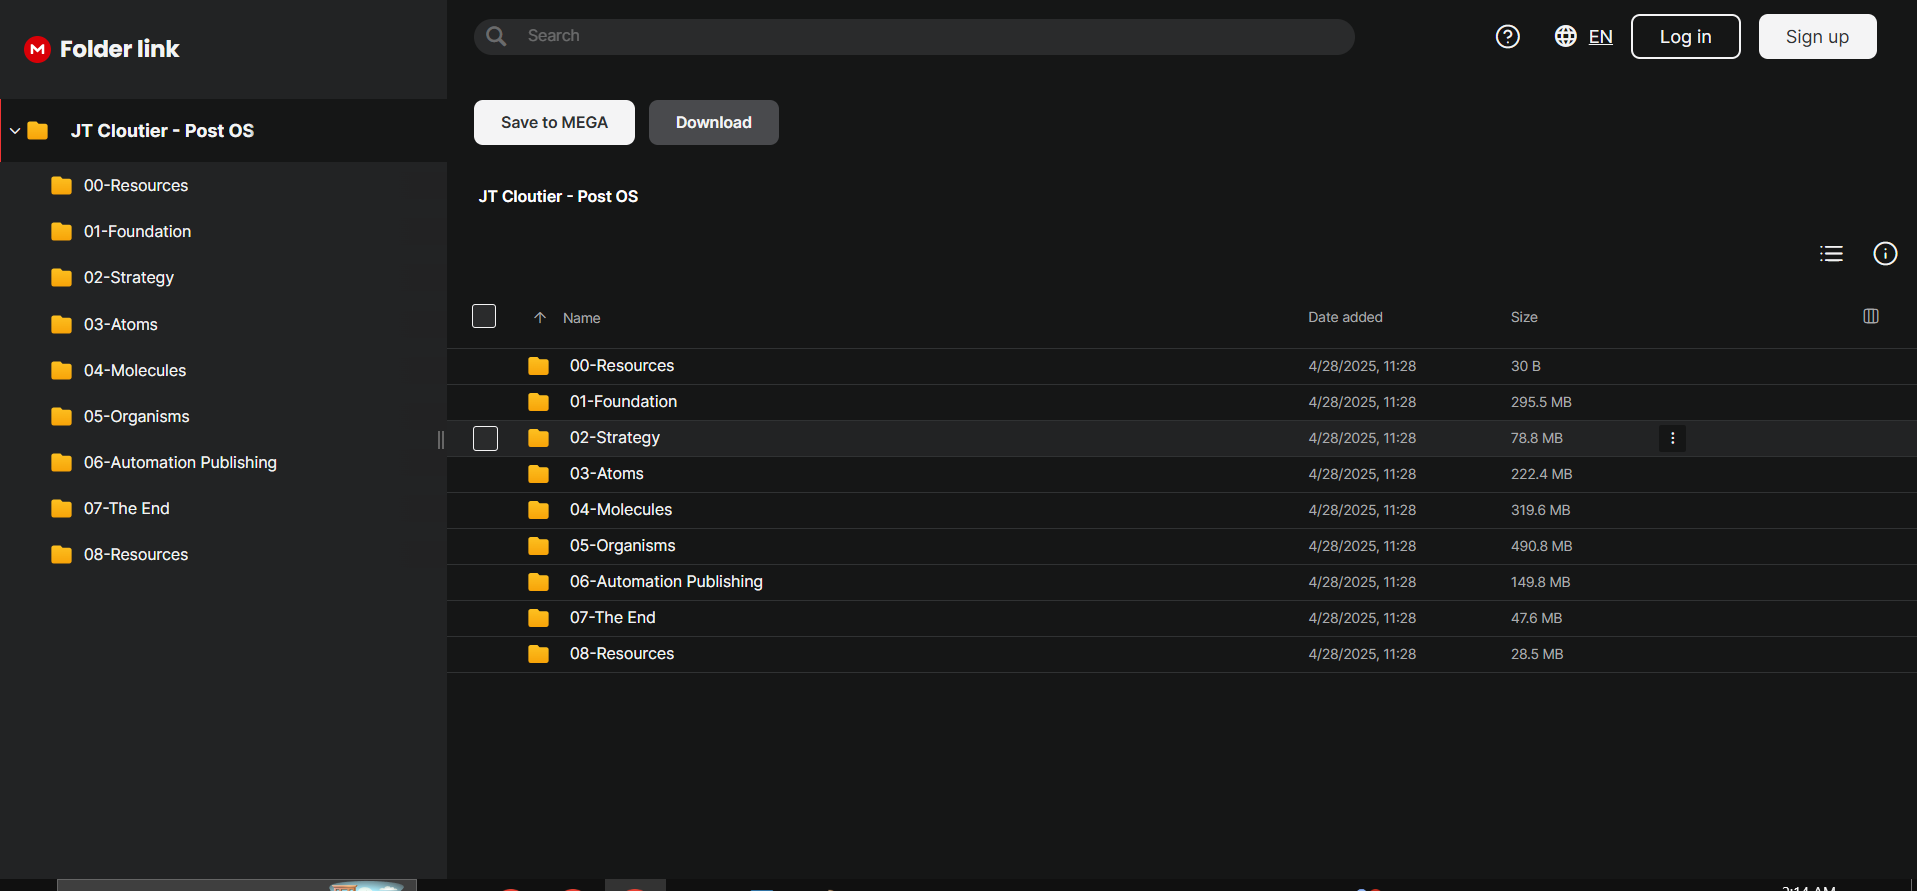Click the Sign up button

pos(1817,37)
